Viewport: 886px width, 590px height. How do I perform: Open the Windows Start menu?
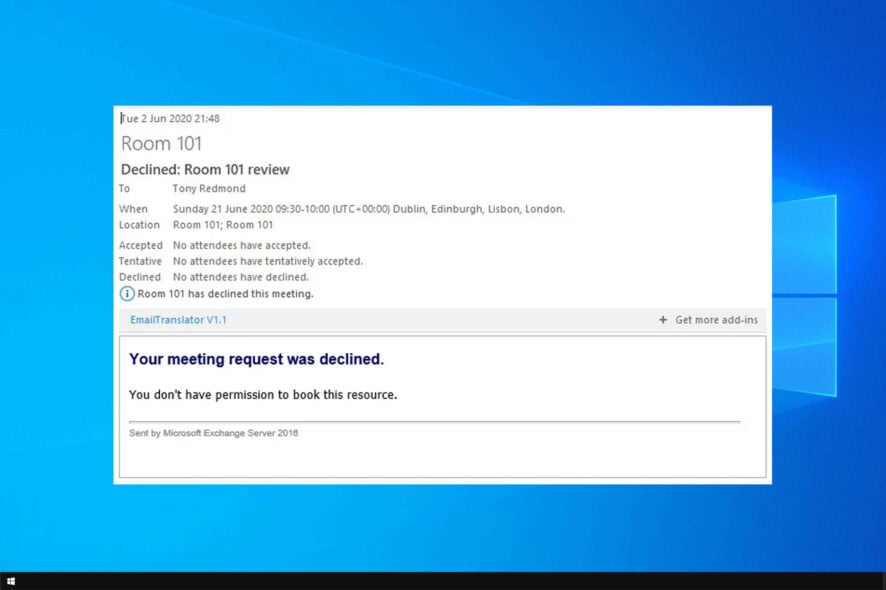(11, 581)
